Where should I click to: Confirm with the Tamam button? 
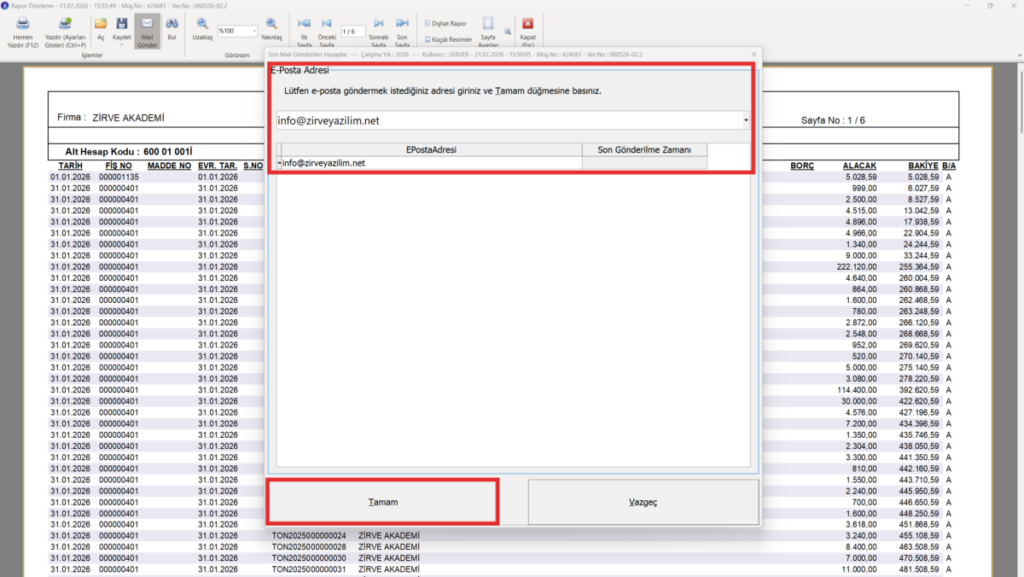pos(383,502)
